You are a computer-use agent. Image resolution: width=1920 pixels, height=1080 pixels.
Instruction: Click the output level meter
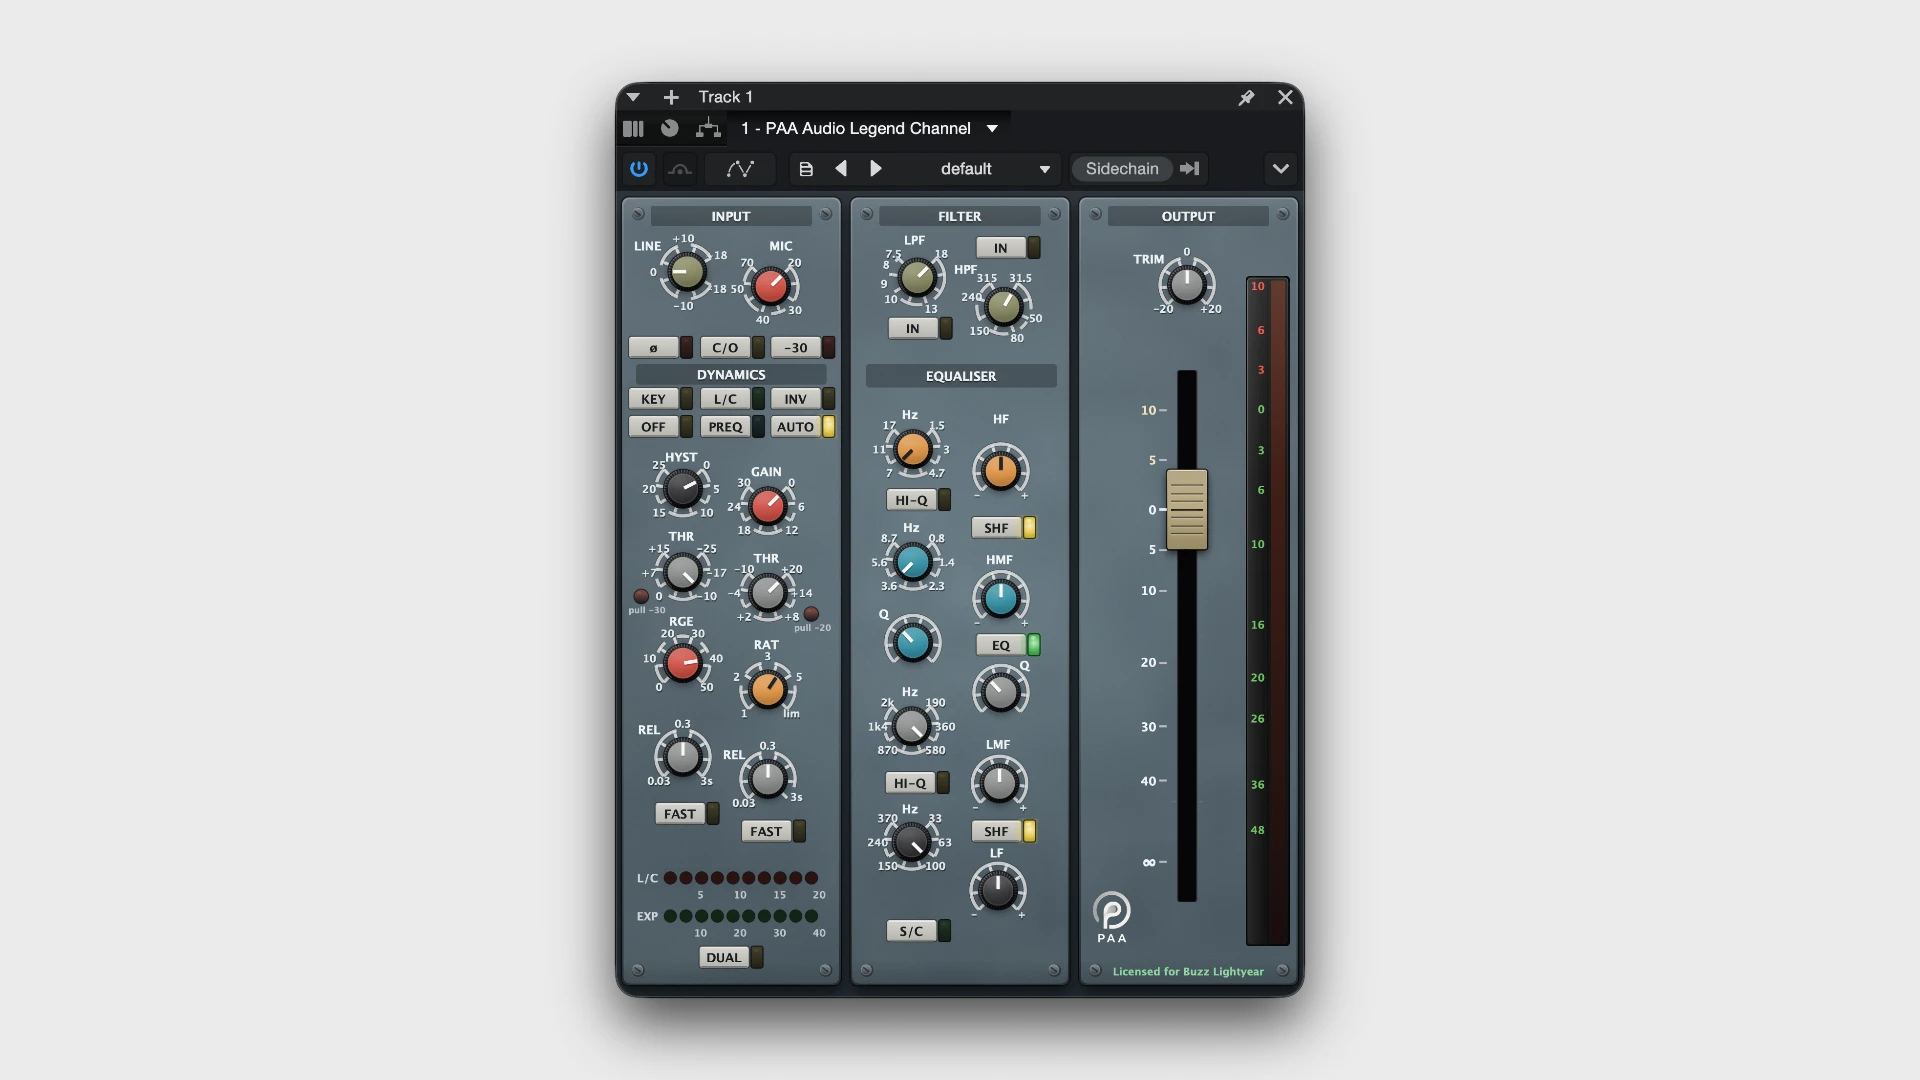tap(1267, 611)
